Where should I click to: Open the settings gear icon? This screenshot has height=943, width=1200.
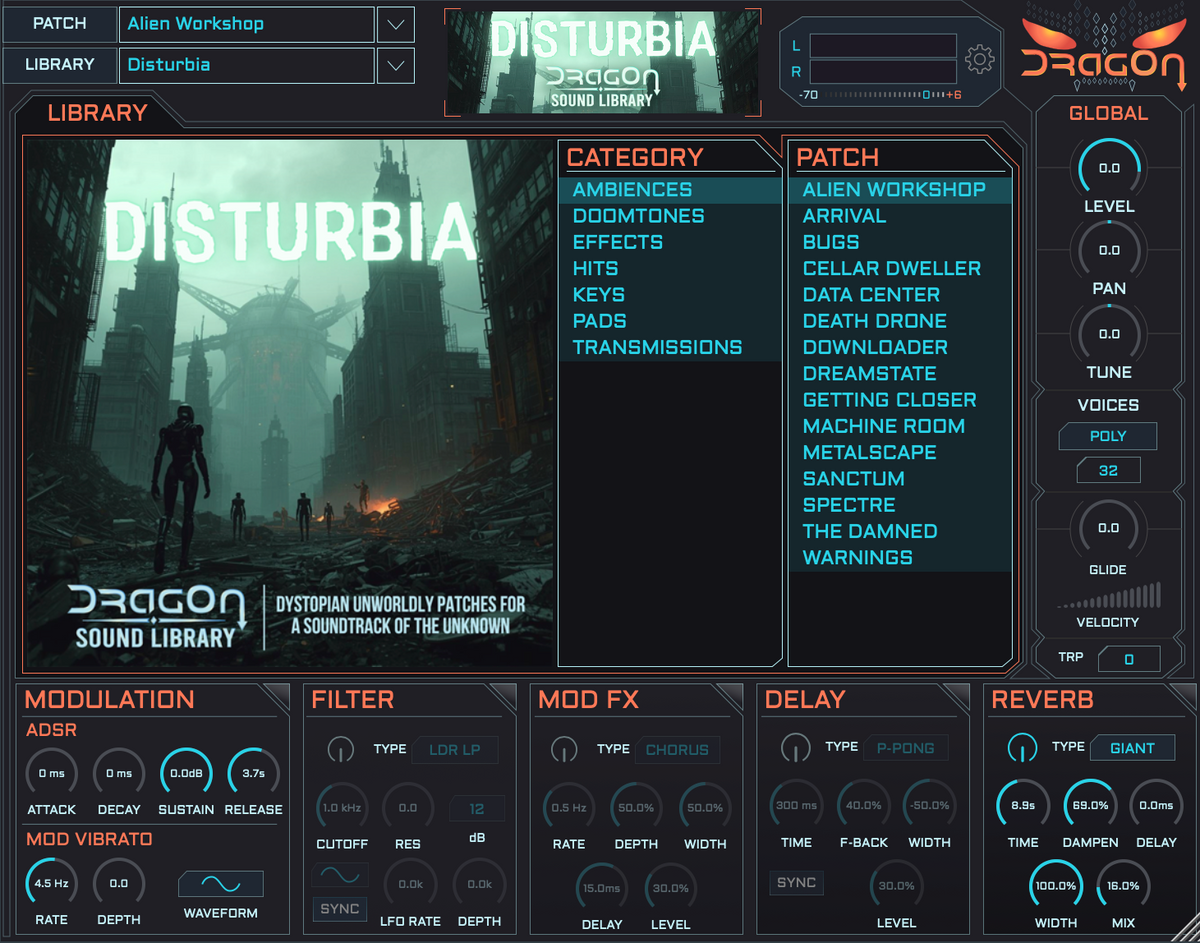(980, 60)
